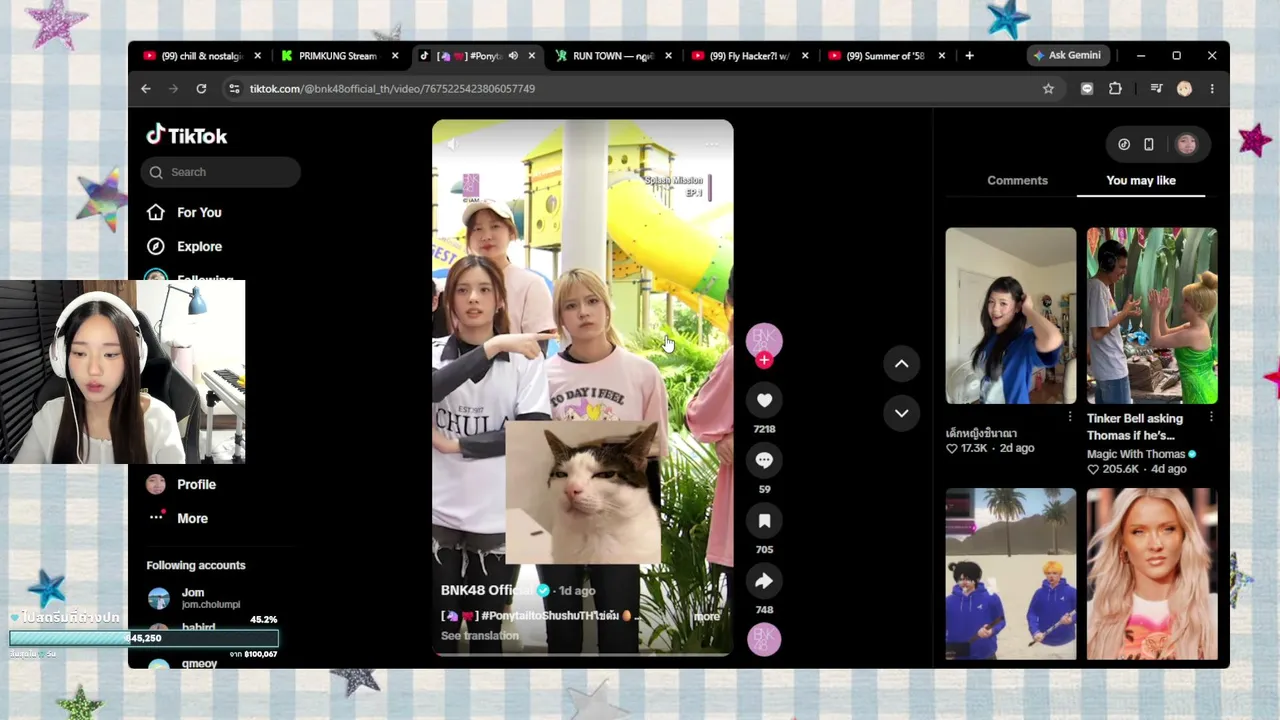Share the video with the arrow icon
This screenshot has width=1280, height=720.
[x=764, y=580]
